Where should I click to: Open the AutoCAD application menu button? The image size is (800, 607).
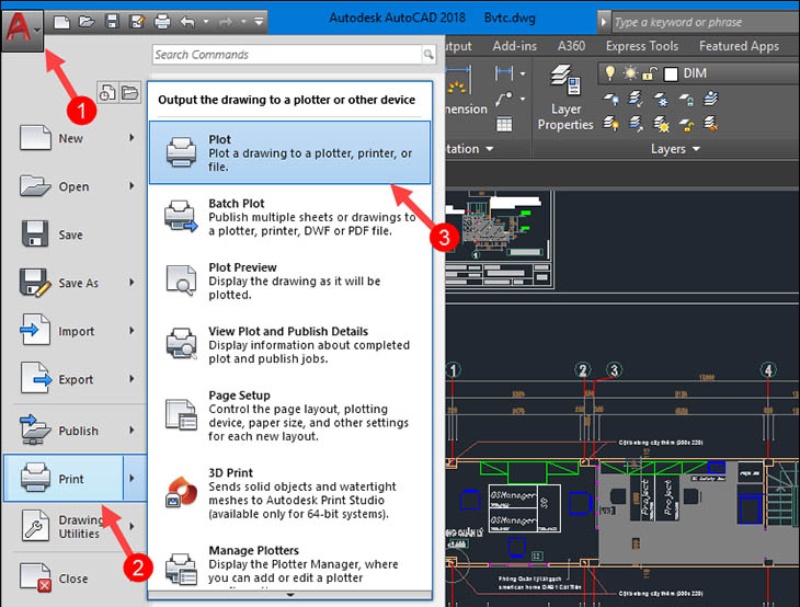pos(18,25)
